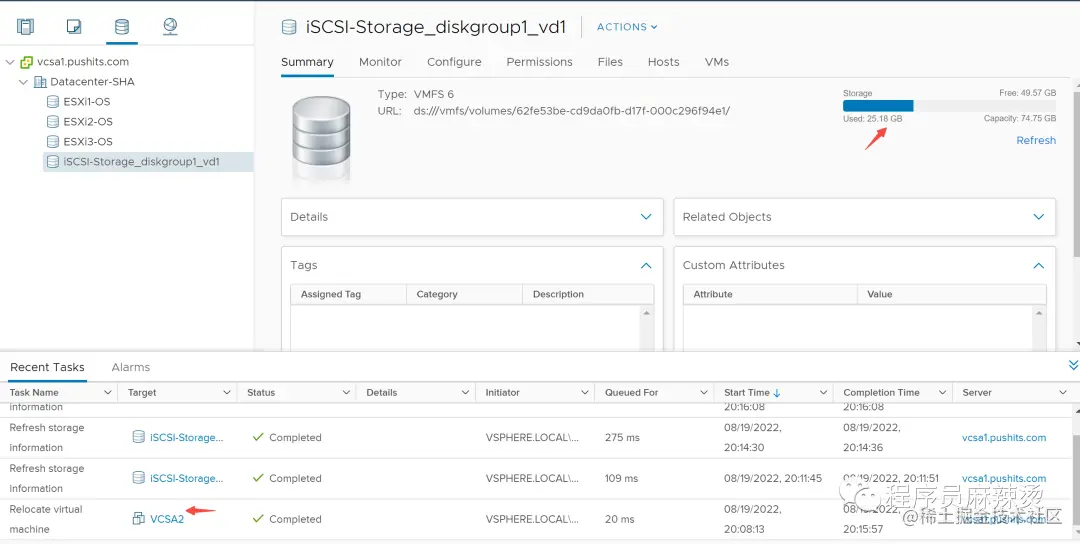Image resolution: width=1080 pixels, height=544 pixels.
Task: Click the Refresh storage link
Action: click(x=1036, y=140)
